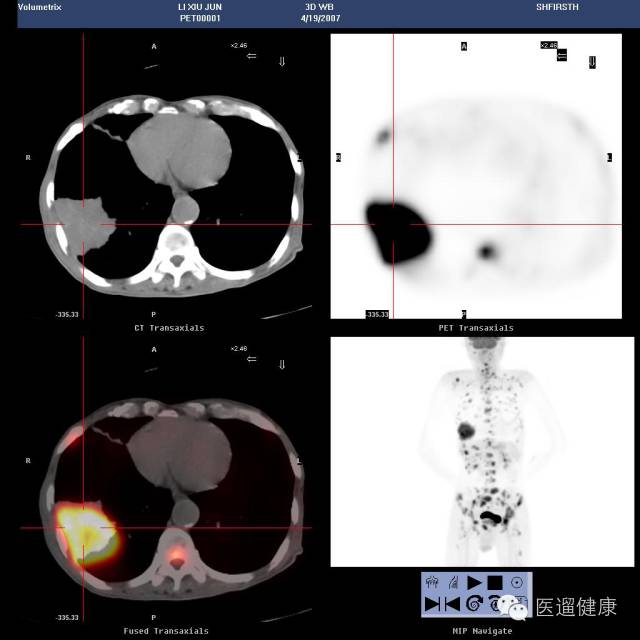Screen dimensions: 640x640
Task: Click the MIP Navigate label
Action: (482, 631)
